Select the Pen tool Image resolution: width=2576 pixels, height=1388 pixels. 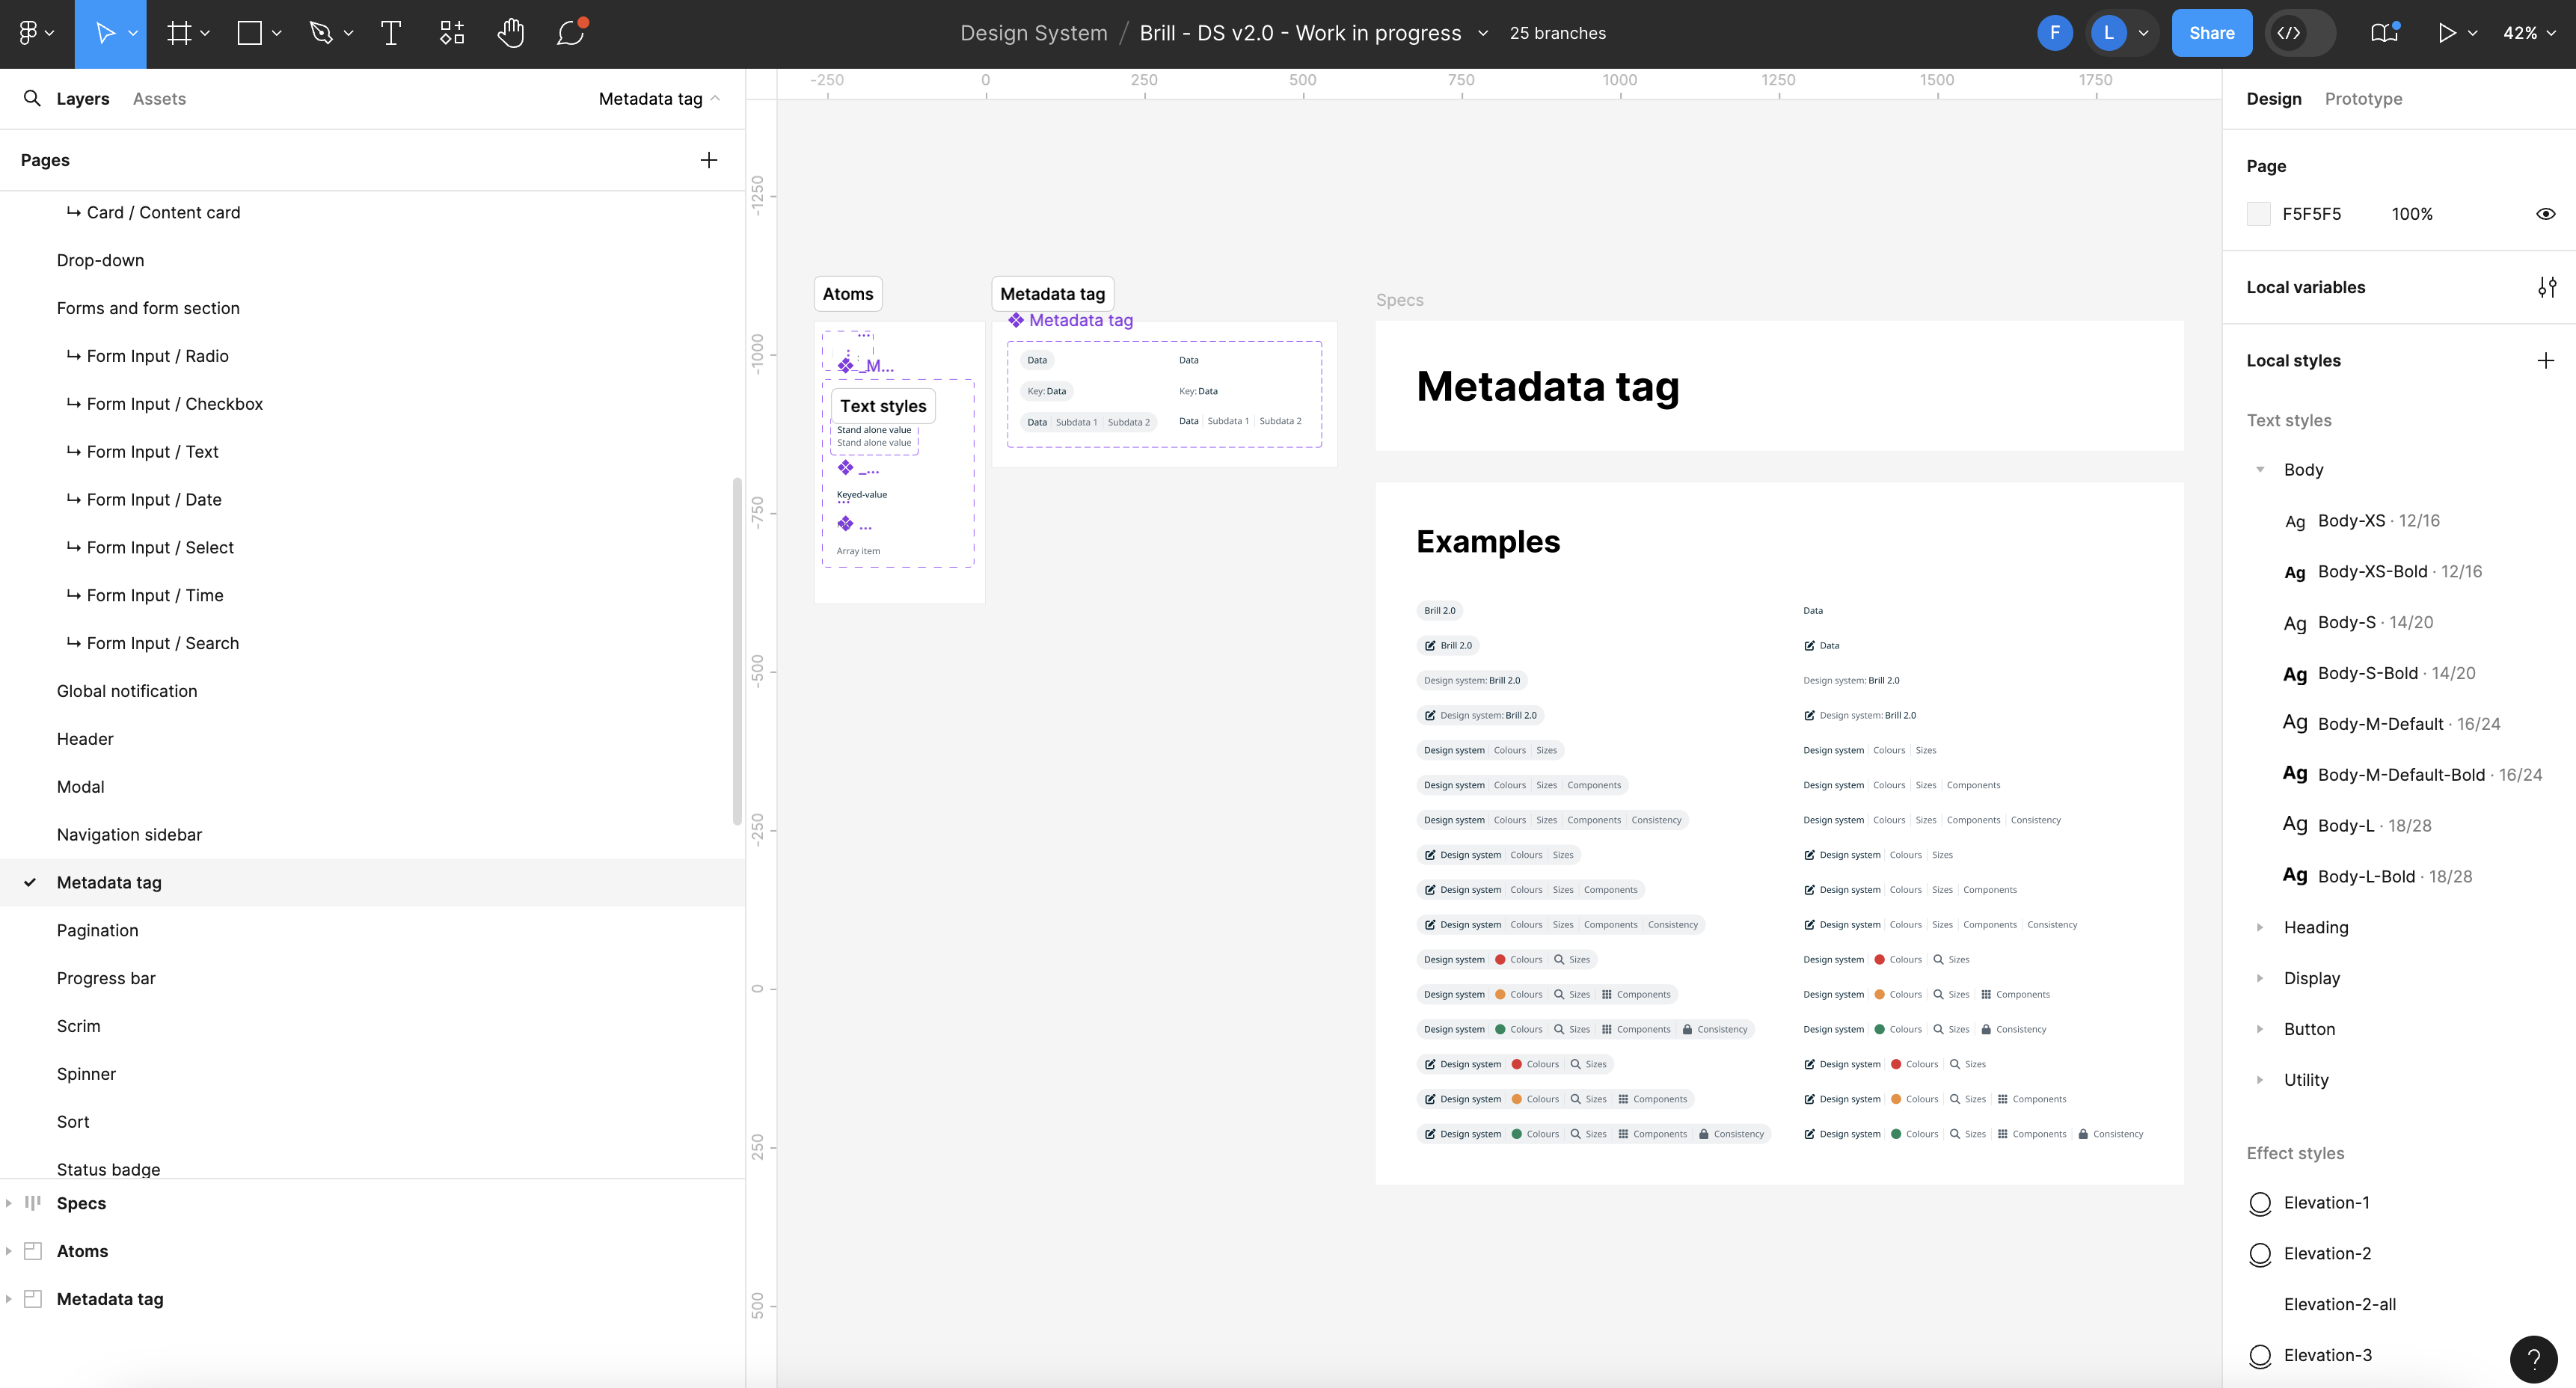[x=322, y=33]
